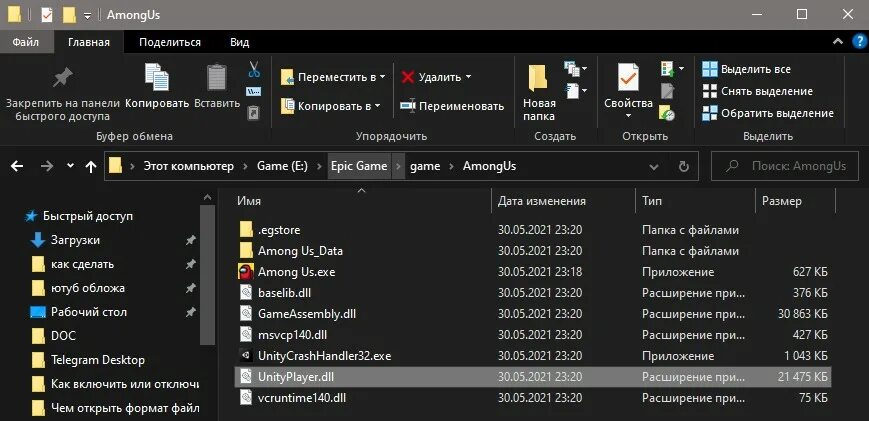
Task: Go to Этот компьютер breadcrumb
Action: point(188,166)
